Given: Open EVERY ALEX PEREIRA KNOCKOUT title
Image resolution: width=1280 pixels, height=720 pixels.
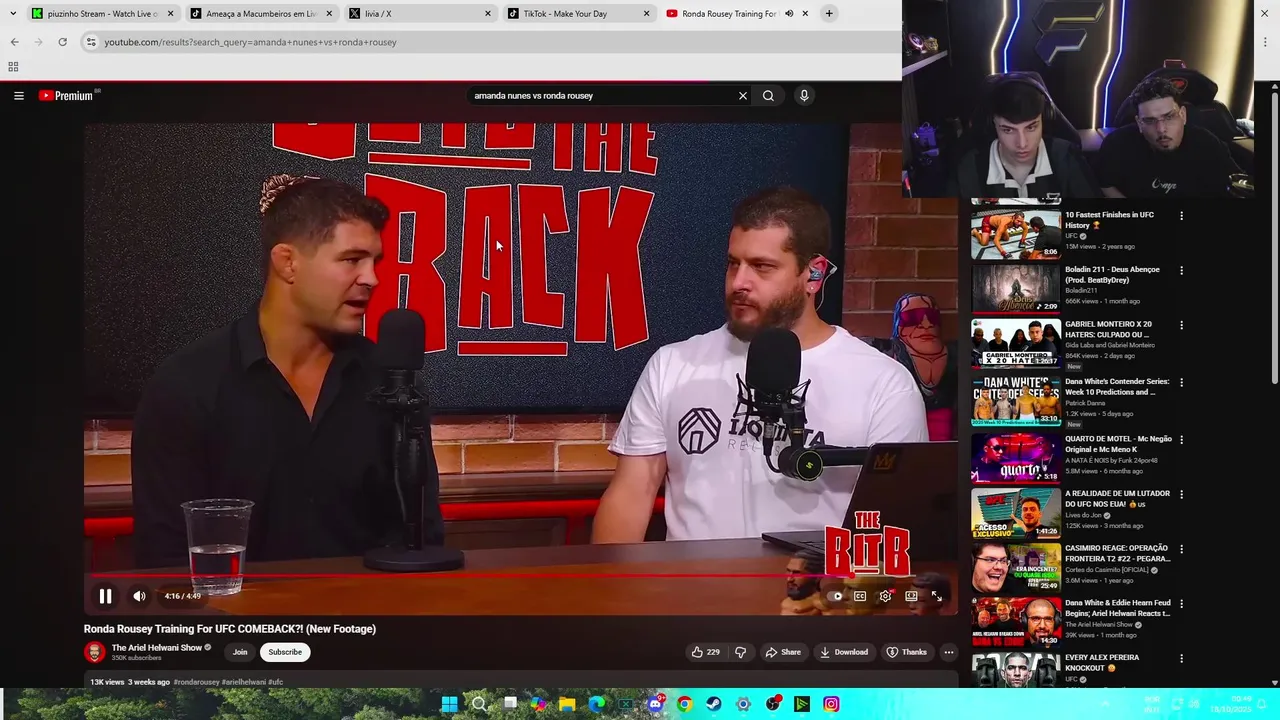Looking at the screenshot, I should 1102,663.
